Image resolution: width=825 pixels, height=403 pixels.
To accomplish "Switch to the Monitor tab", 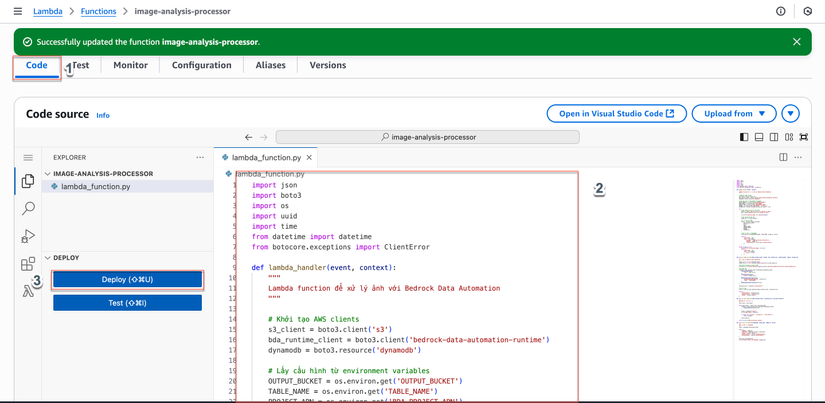I will [130, 65].
